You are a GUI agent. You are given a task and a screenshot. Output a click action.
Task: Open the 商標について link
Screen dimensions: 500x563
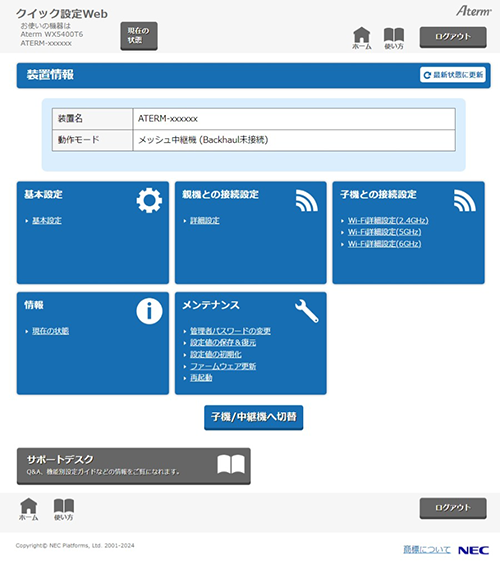click(426, 549)
